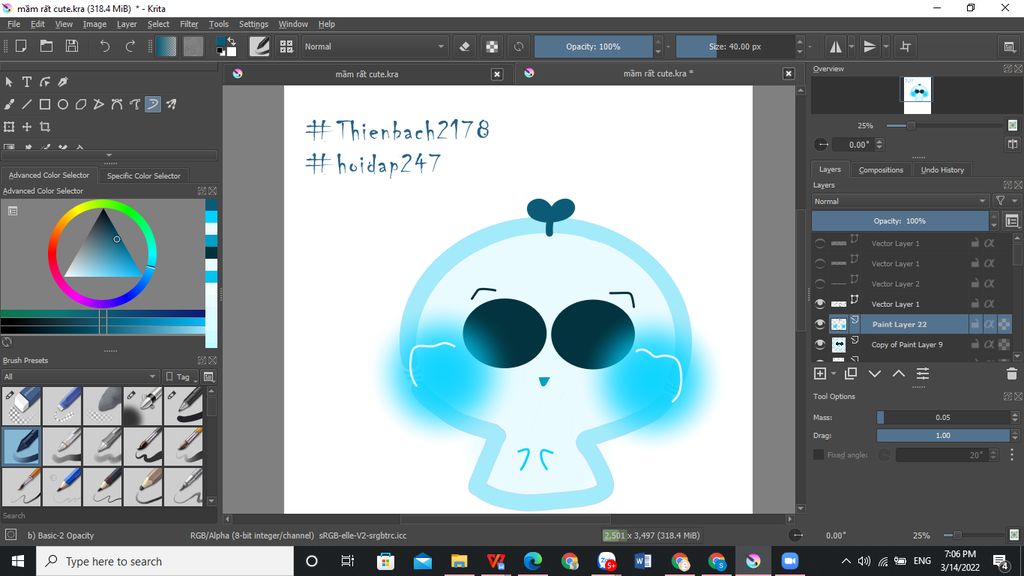This screenshot has width=1024, height=576.
Task: Select the Crop tool
Action: (45, 127)
